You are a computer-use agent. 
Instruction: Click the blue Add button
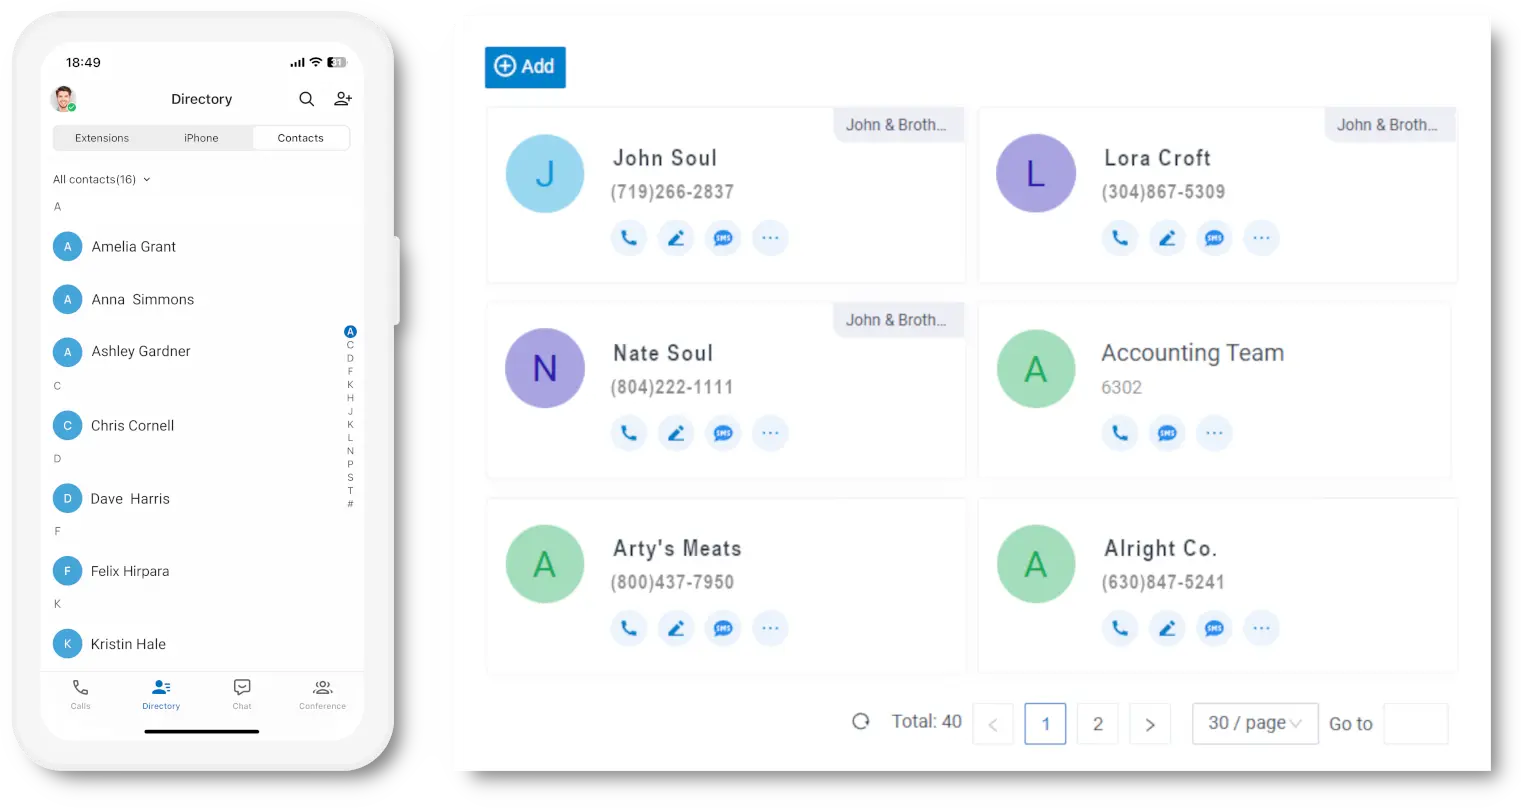tap(525, 67)
